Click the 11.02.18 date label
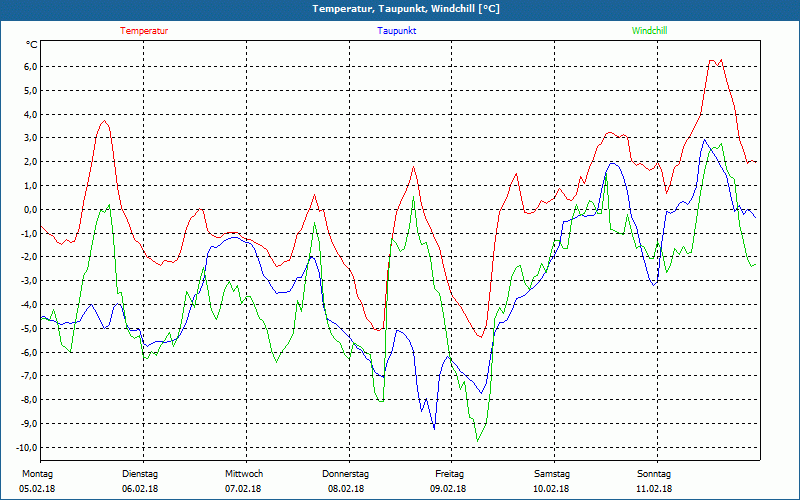 pos(654,489)
